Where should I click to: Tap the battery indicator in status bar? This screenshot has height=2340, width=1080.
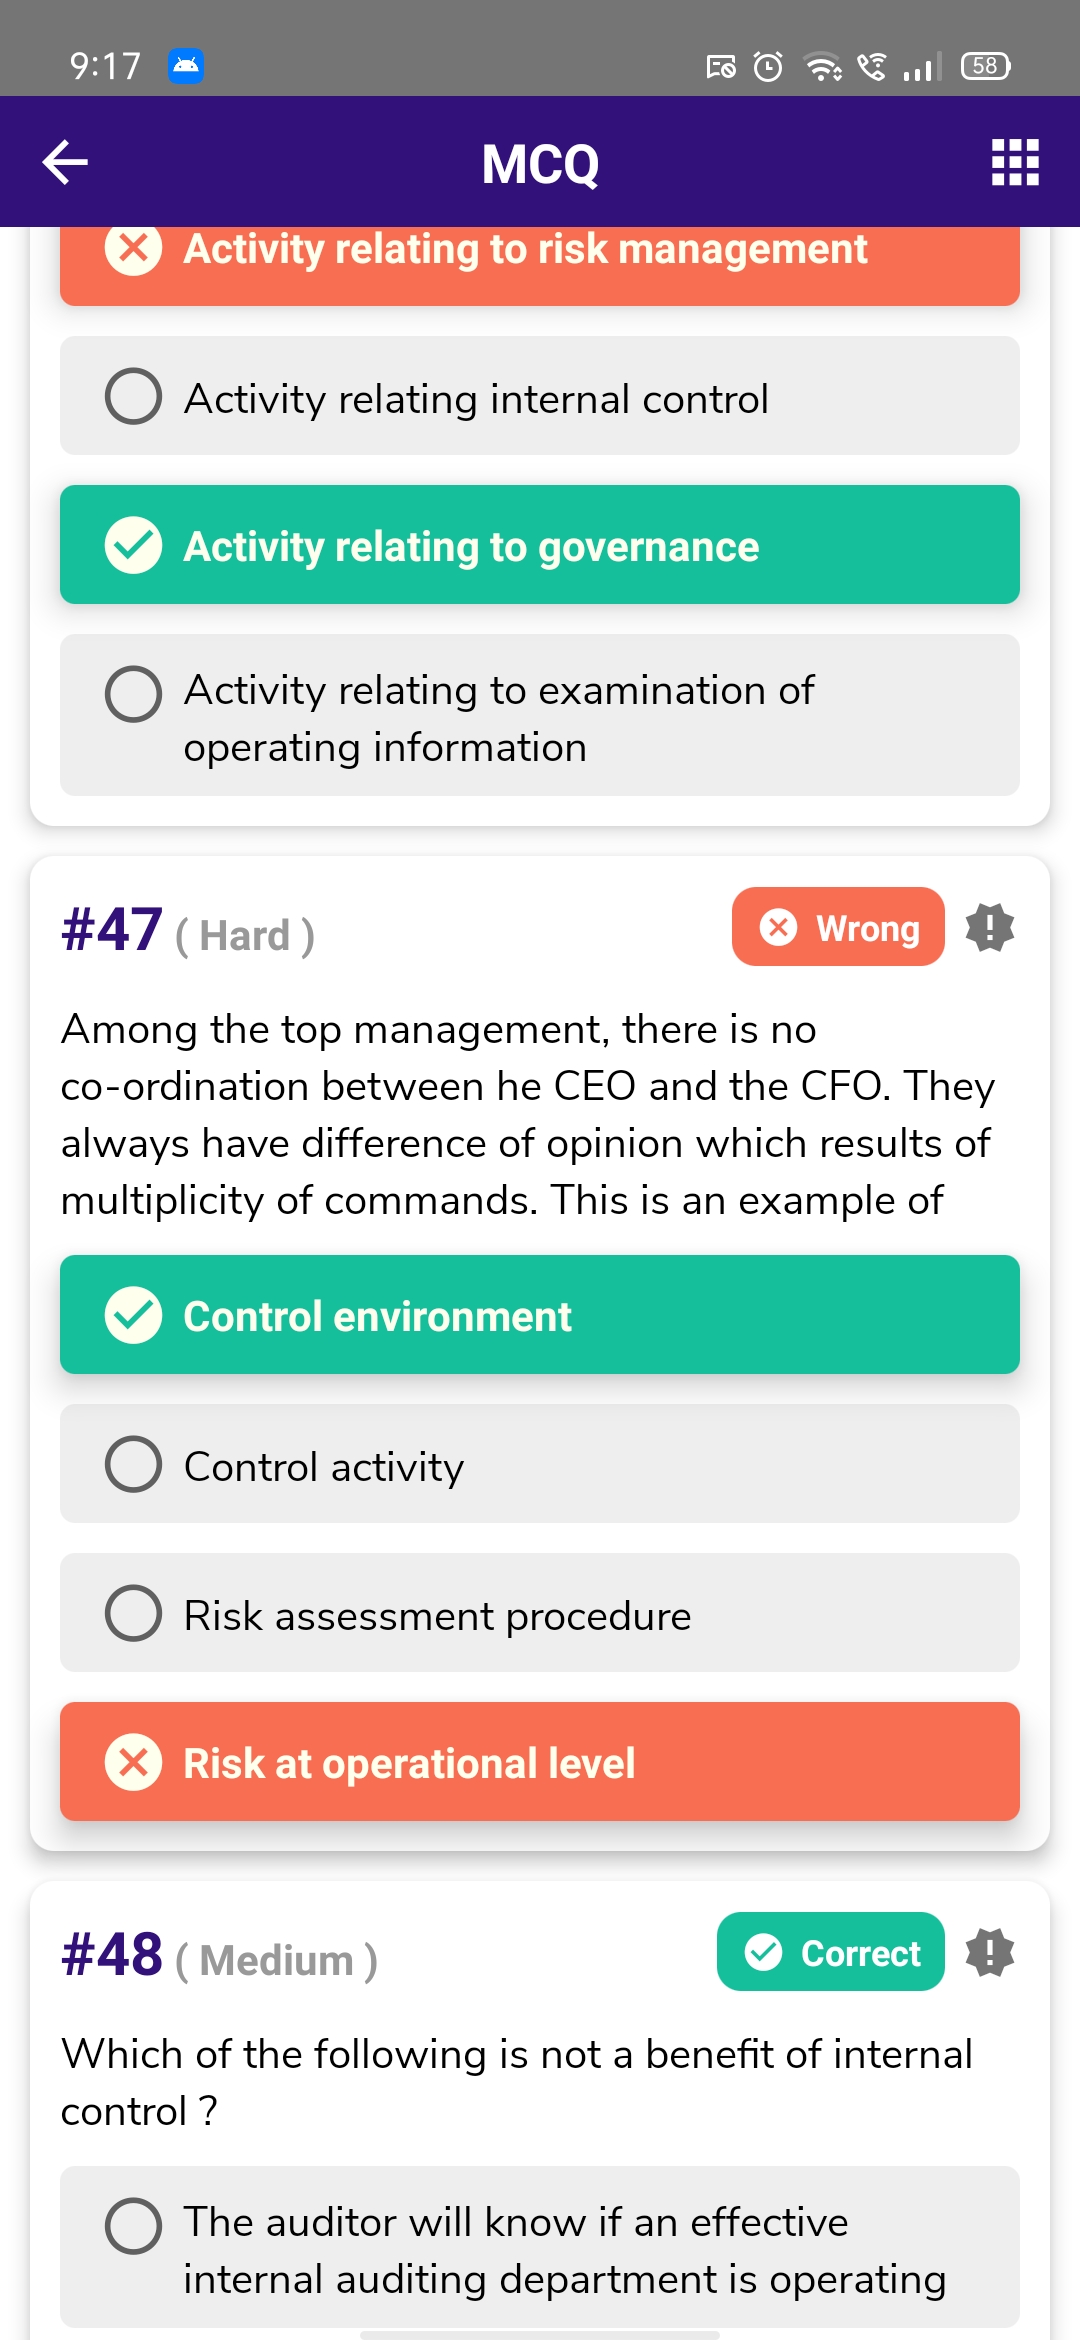pyautogui.click(x=985, y=66)
